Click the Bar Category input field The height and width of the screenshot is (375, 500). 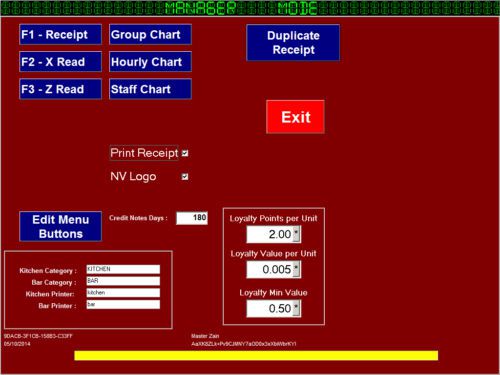coord(123,281)
